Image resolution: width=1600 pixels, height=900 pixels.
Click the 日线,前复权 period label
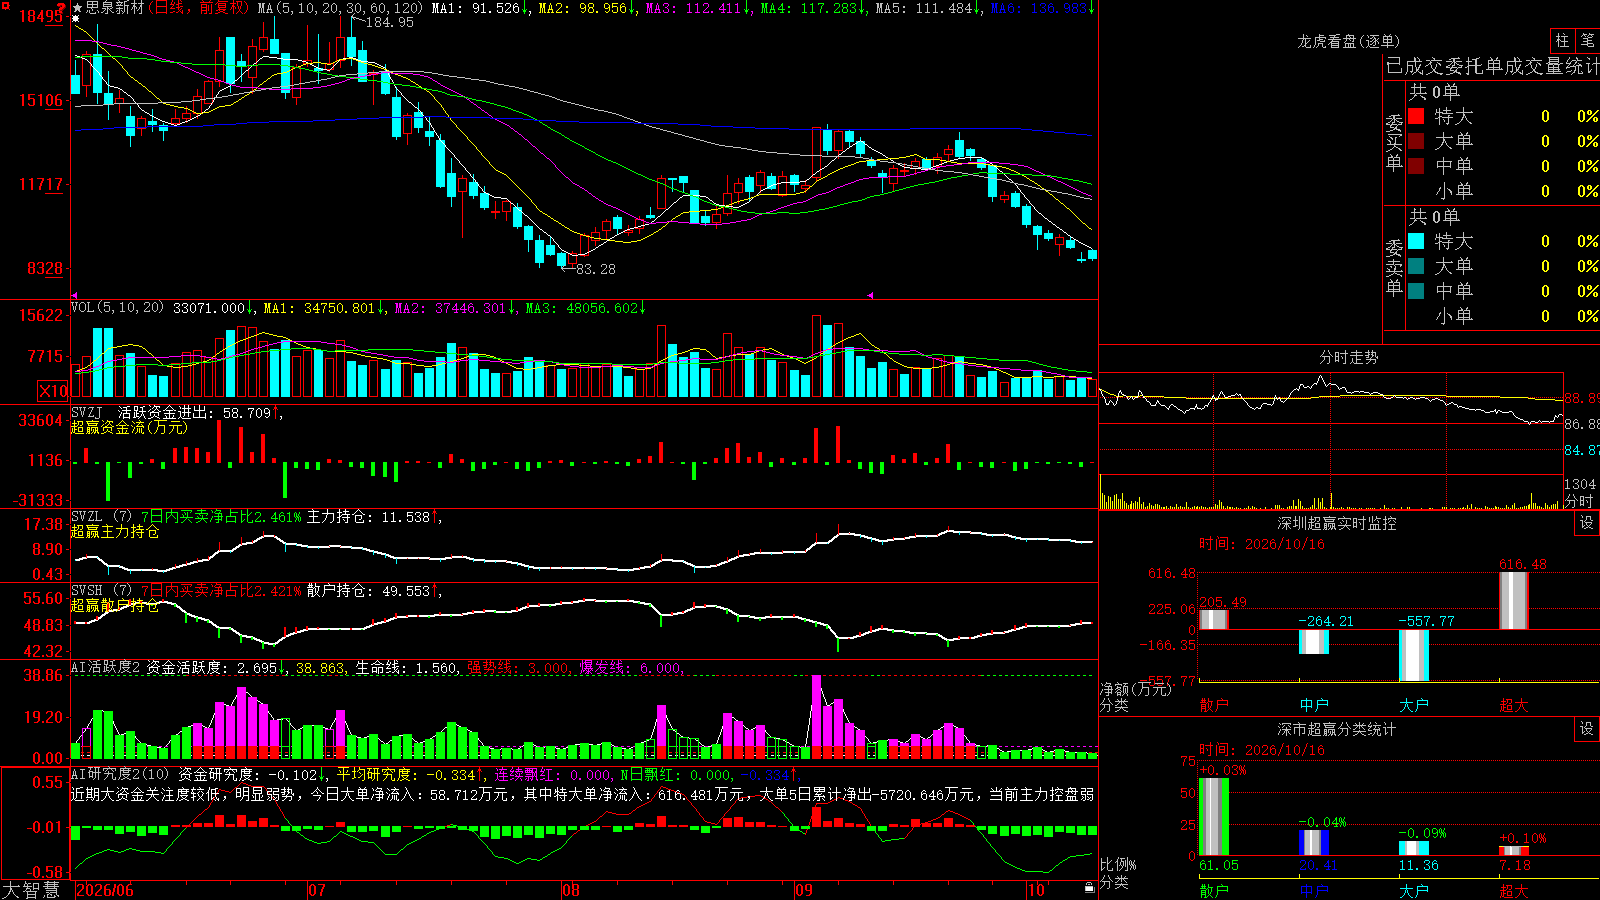click(x=199, y=8)
